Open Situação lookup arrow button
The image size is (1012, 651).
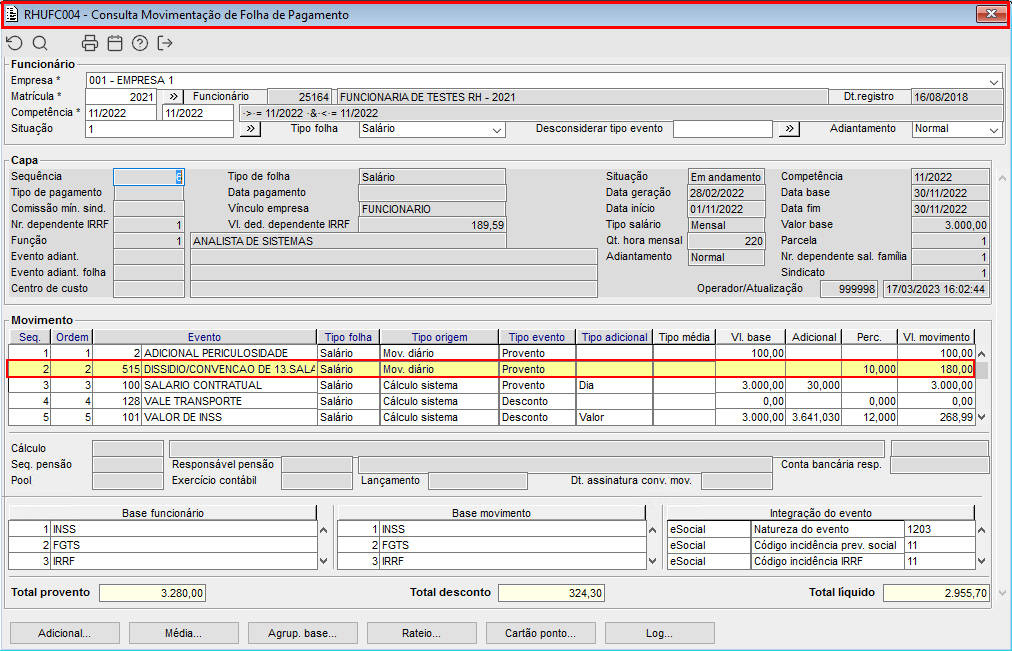[x=250, y=129]
